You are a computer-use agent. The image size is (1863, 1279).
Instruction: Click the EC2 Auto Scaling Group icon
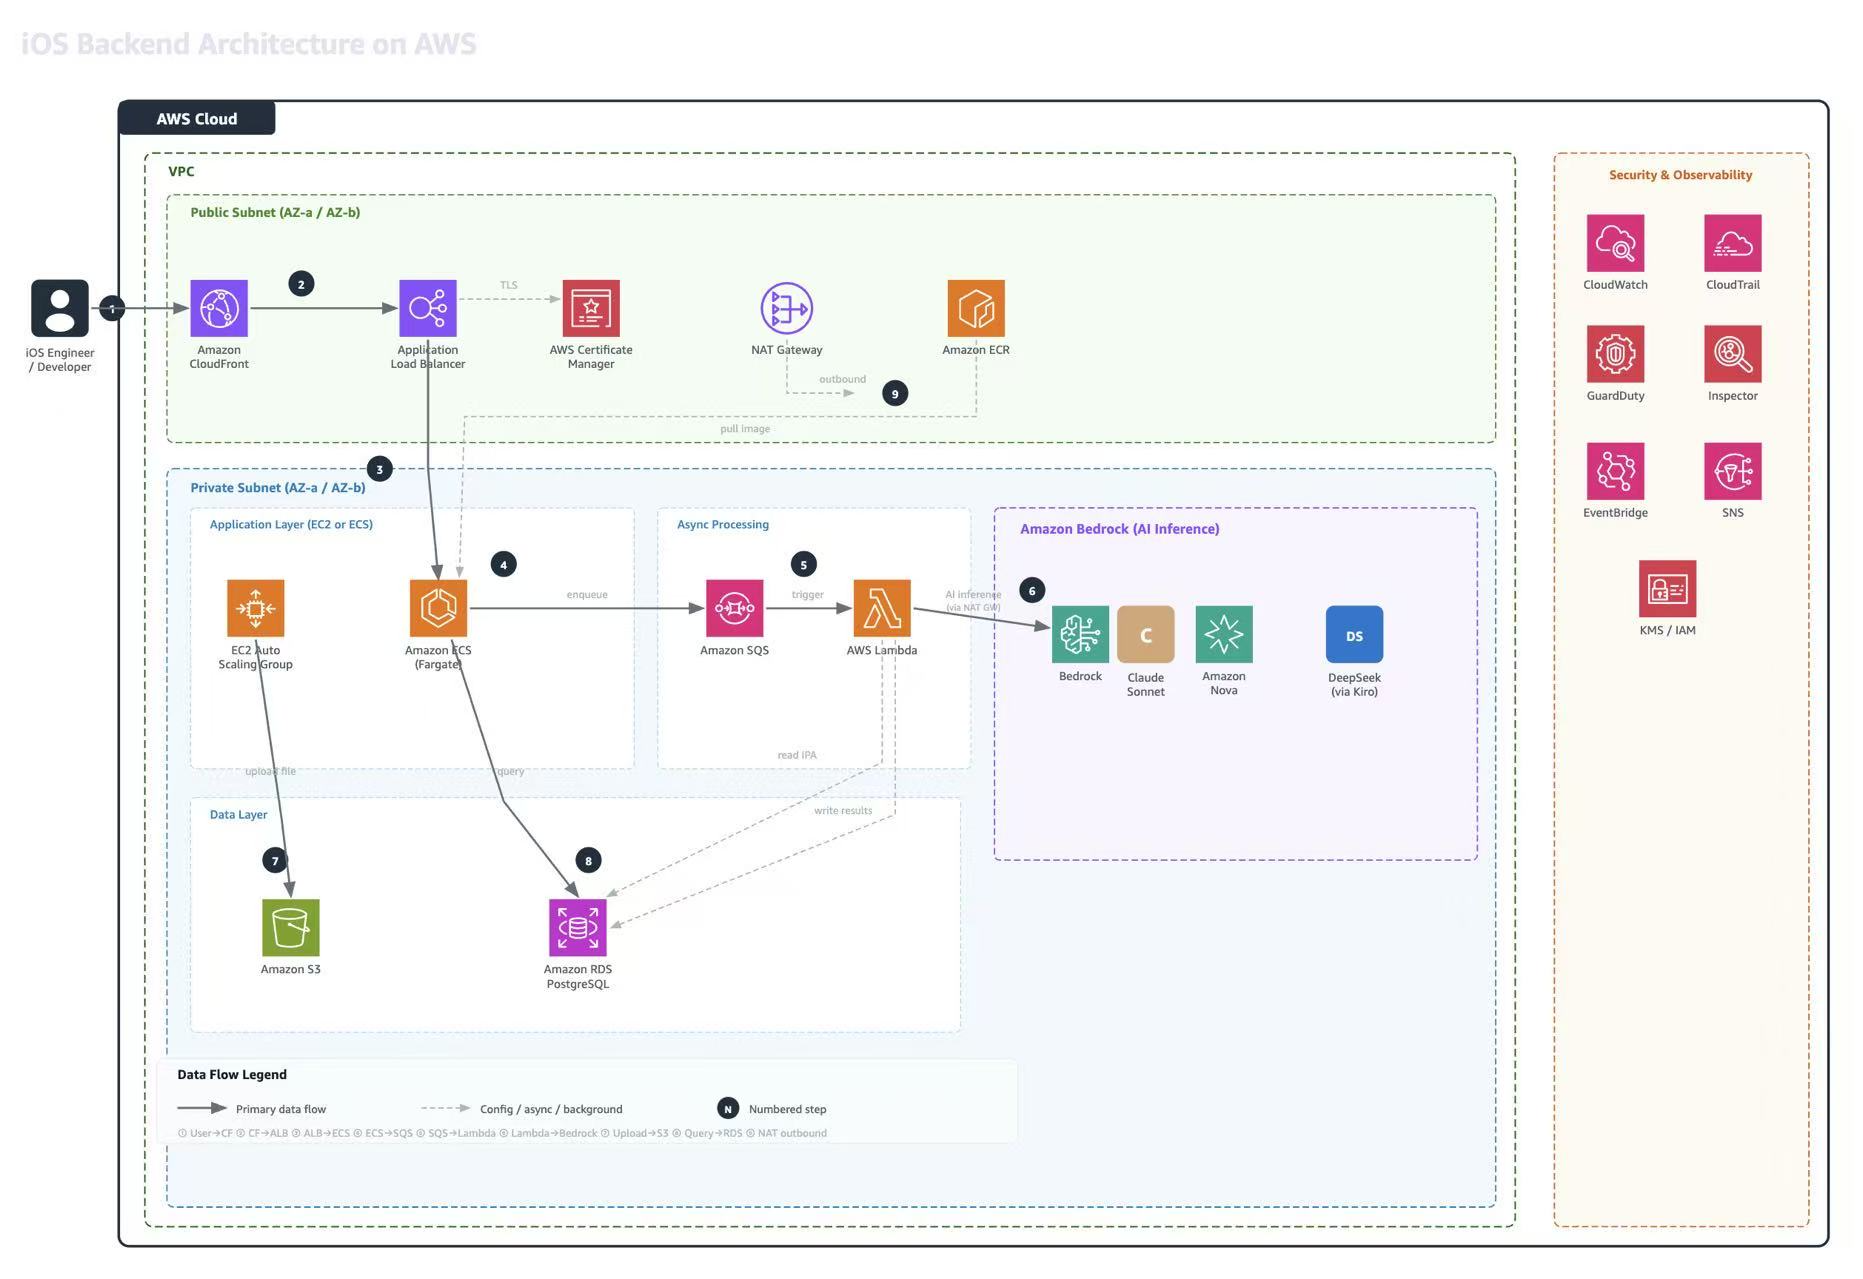(256, 608)
